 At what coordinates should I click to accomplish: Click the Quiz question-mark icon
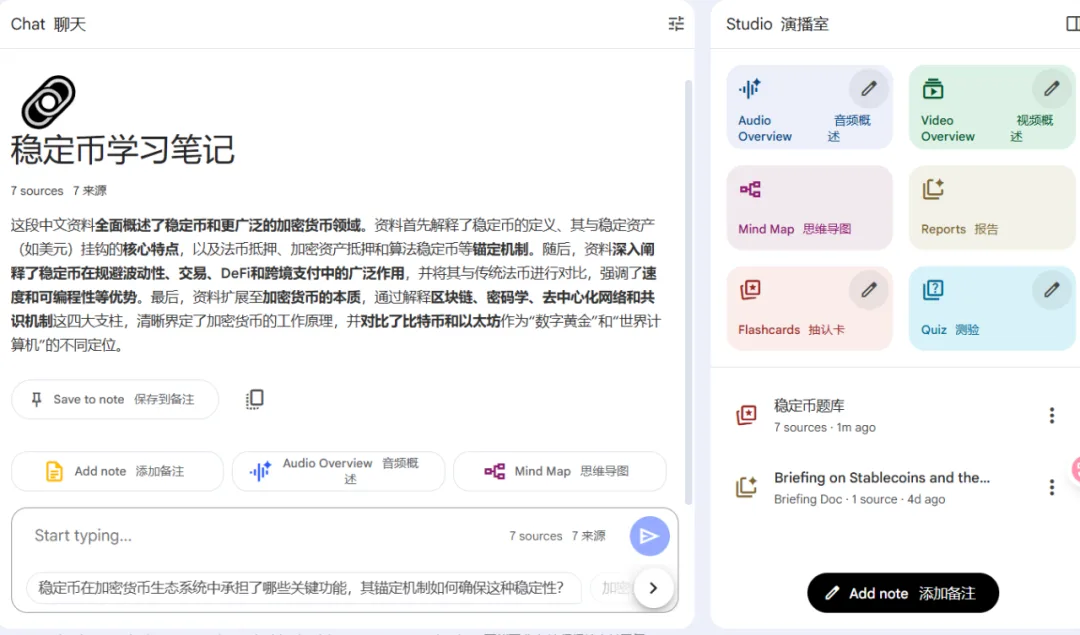click(933, 290)
